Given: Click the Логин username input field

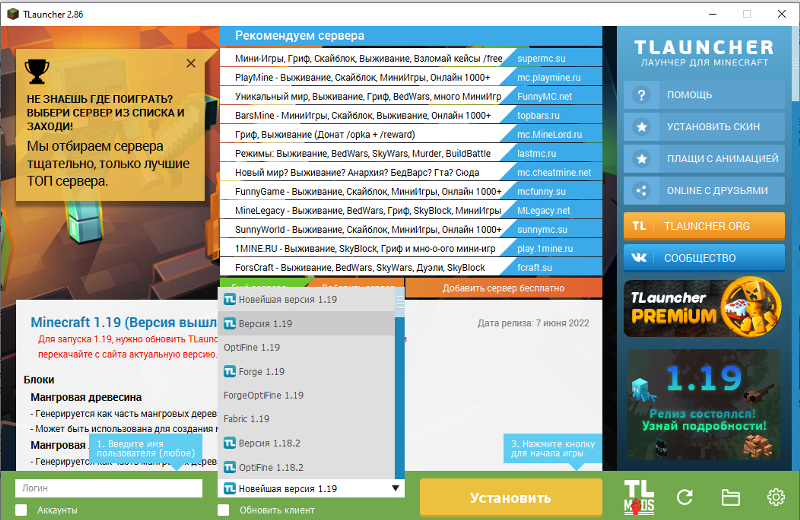Looking at the screenshot, I should (x=108, y=489).
